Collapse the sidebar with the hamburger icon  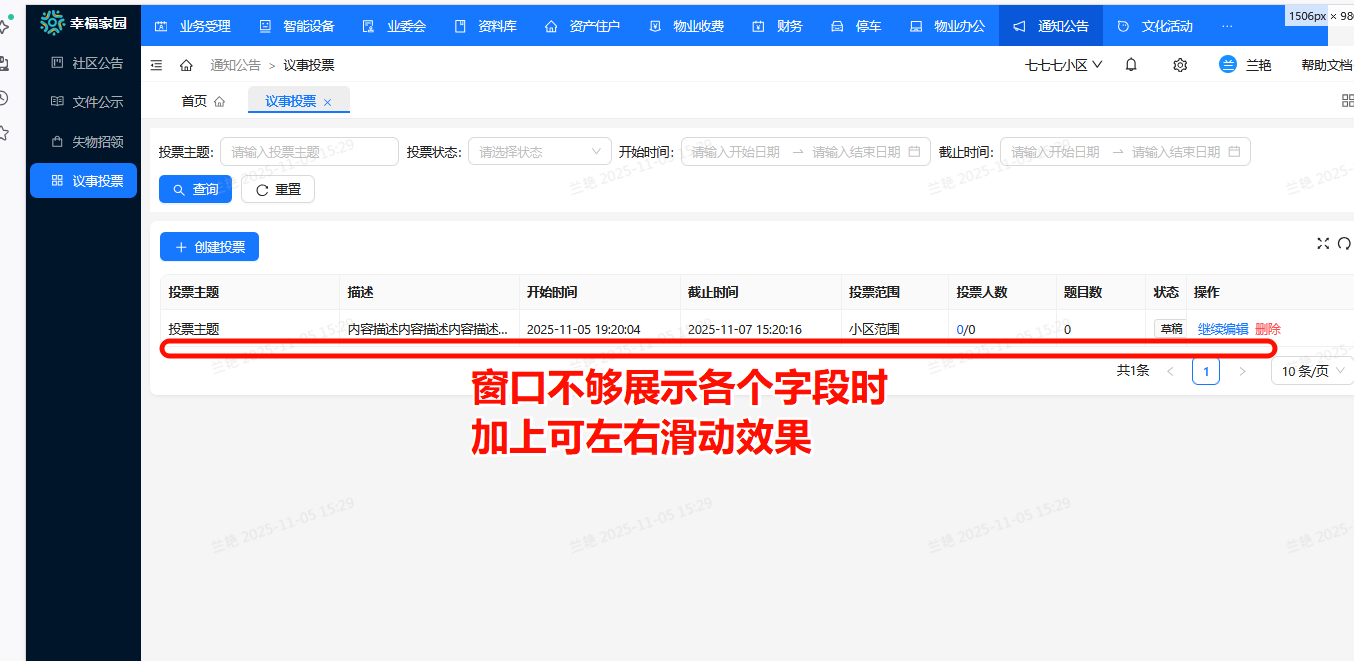click(x=156, y=64)
